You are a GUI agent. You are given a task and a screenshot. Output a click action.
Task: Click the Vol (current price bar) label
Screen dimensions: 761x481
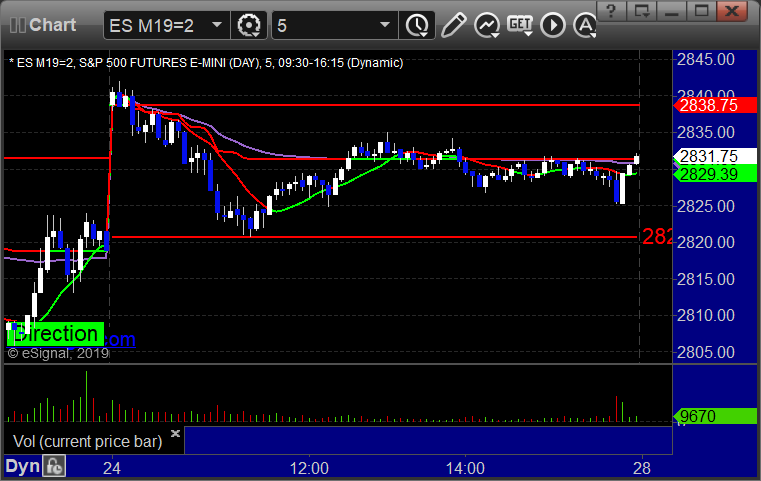(87, 441)
